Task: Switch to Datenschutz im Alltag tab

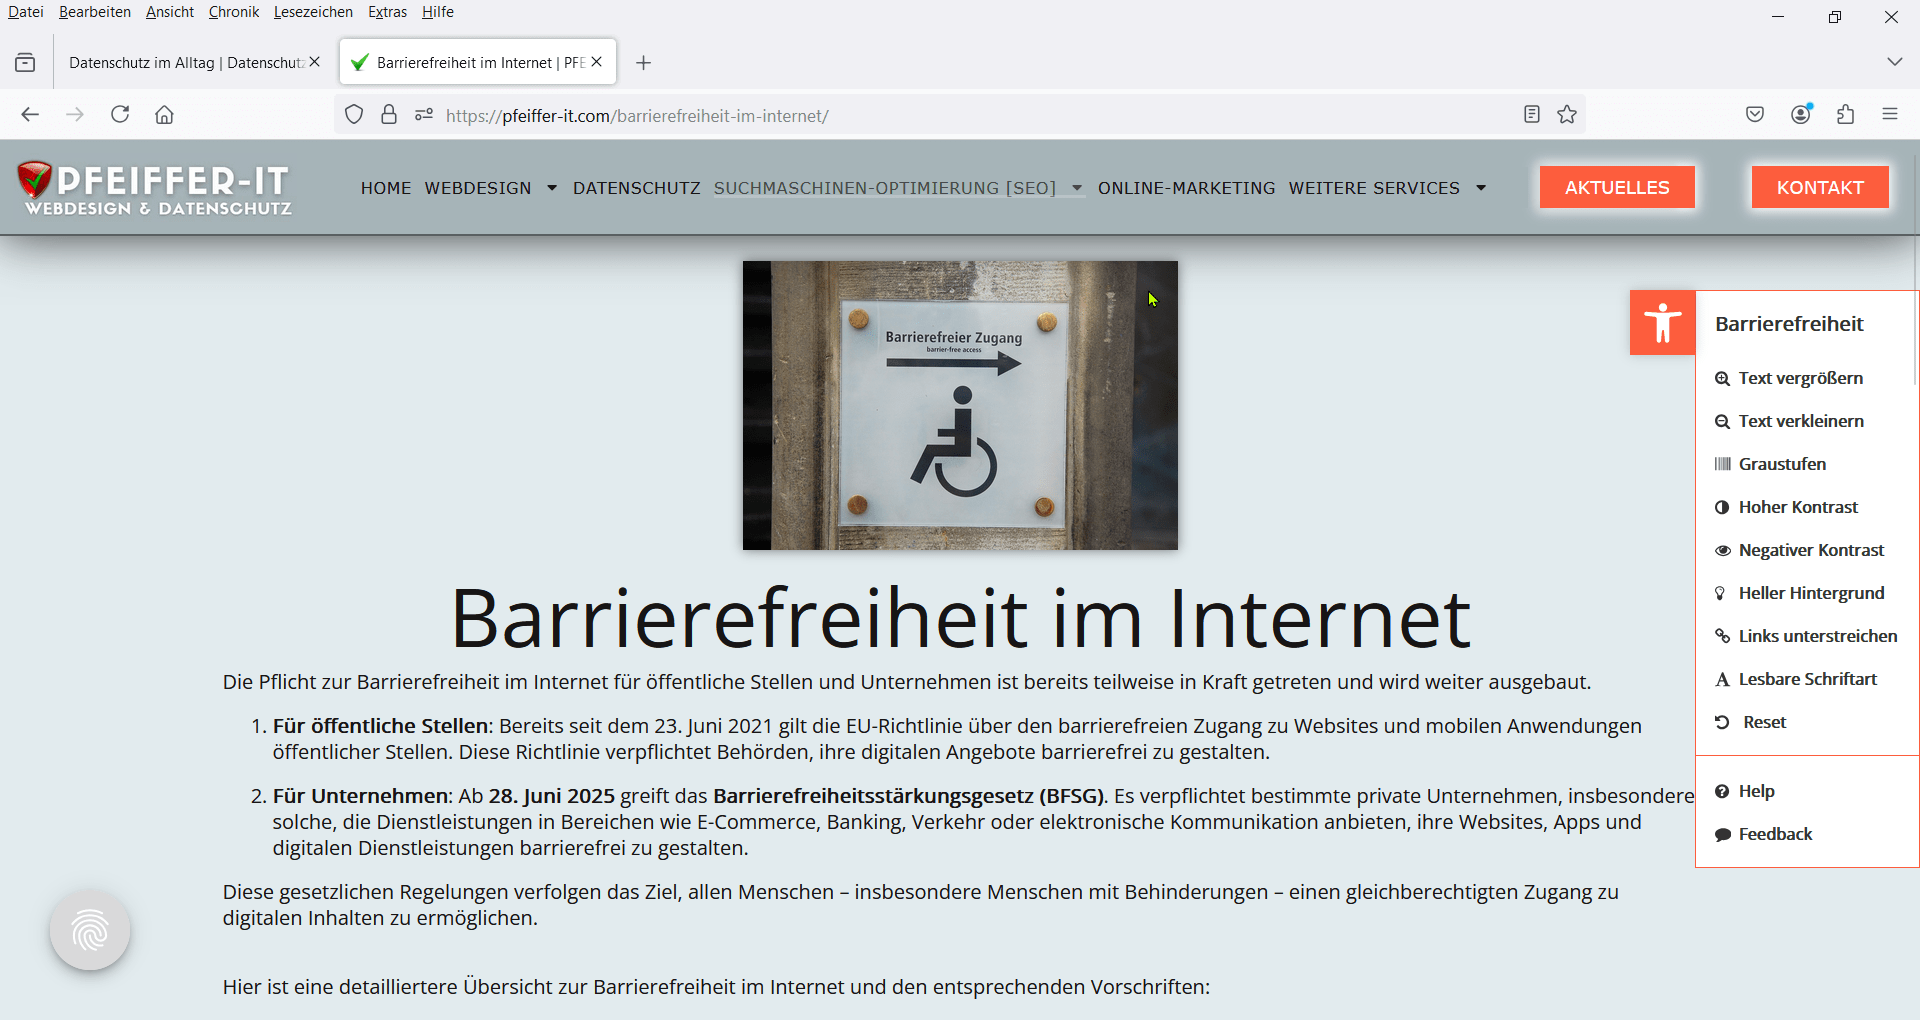Action: click(185, 63)
